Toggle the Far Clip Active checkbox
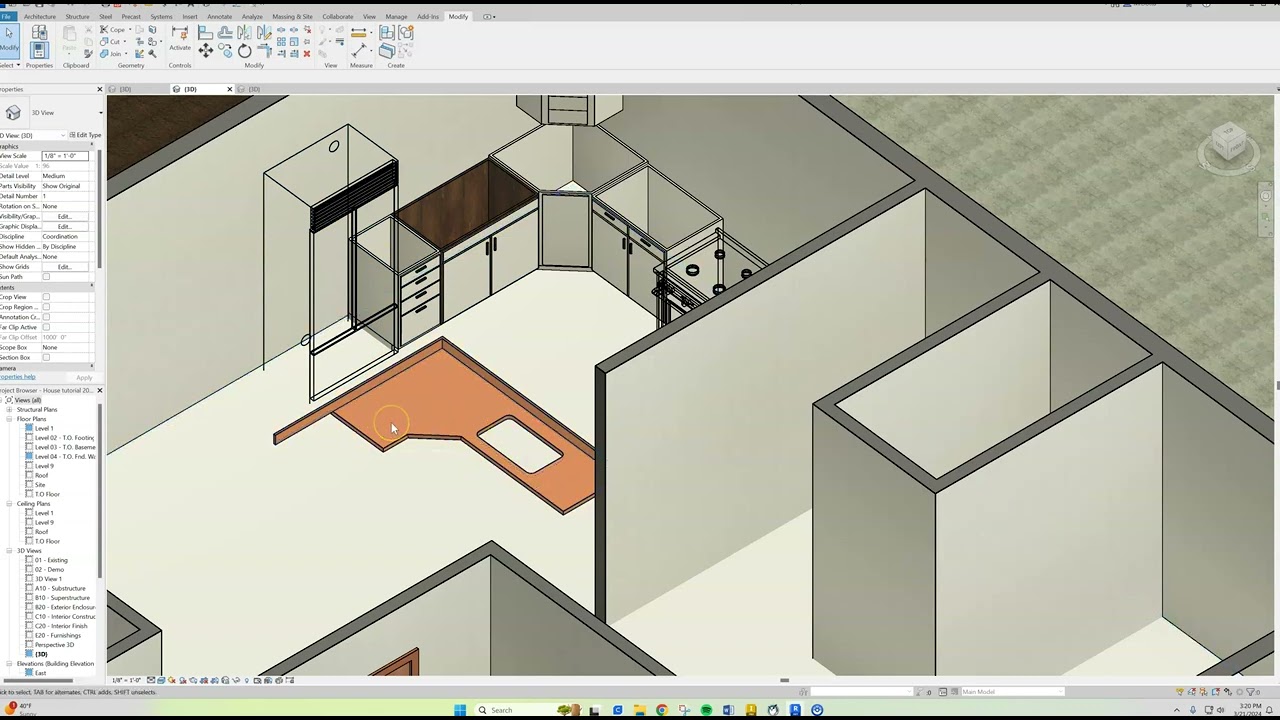The height and width of the screenshot is (720, 1280). (46, 327)
